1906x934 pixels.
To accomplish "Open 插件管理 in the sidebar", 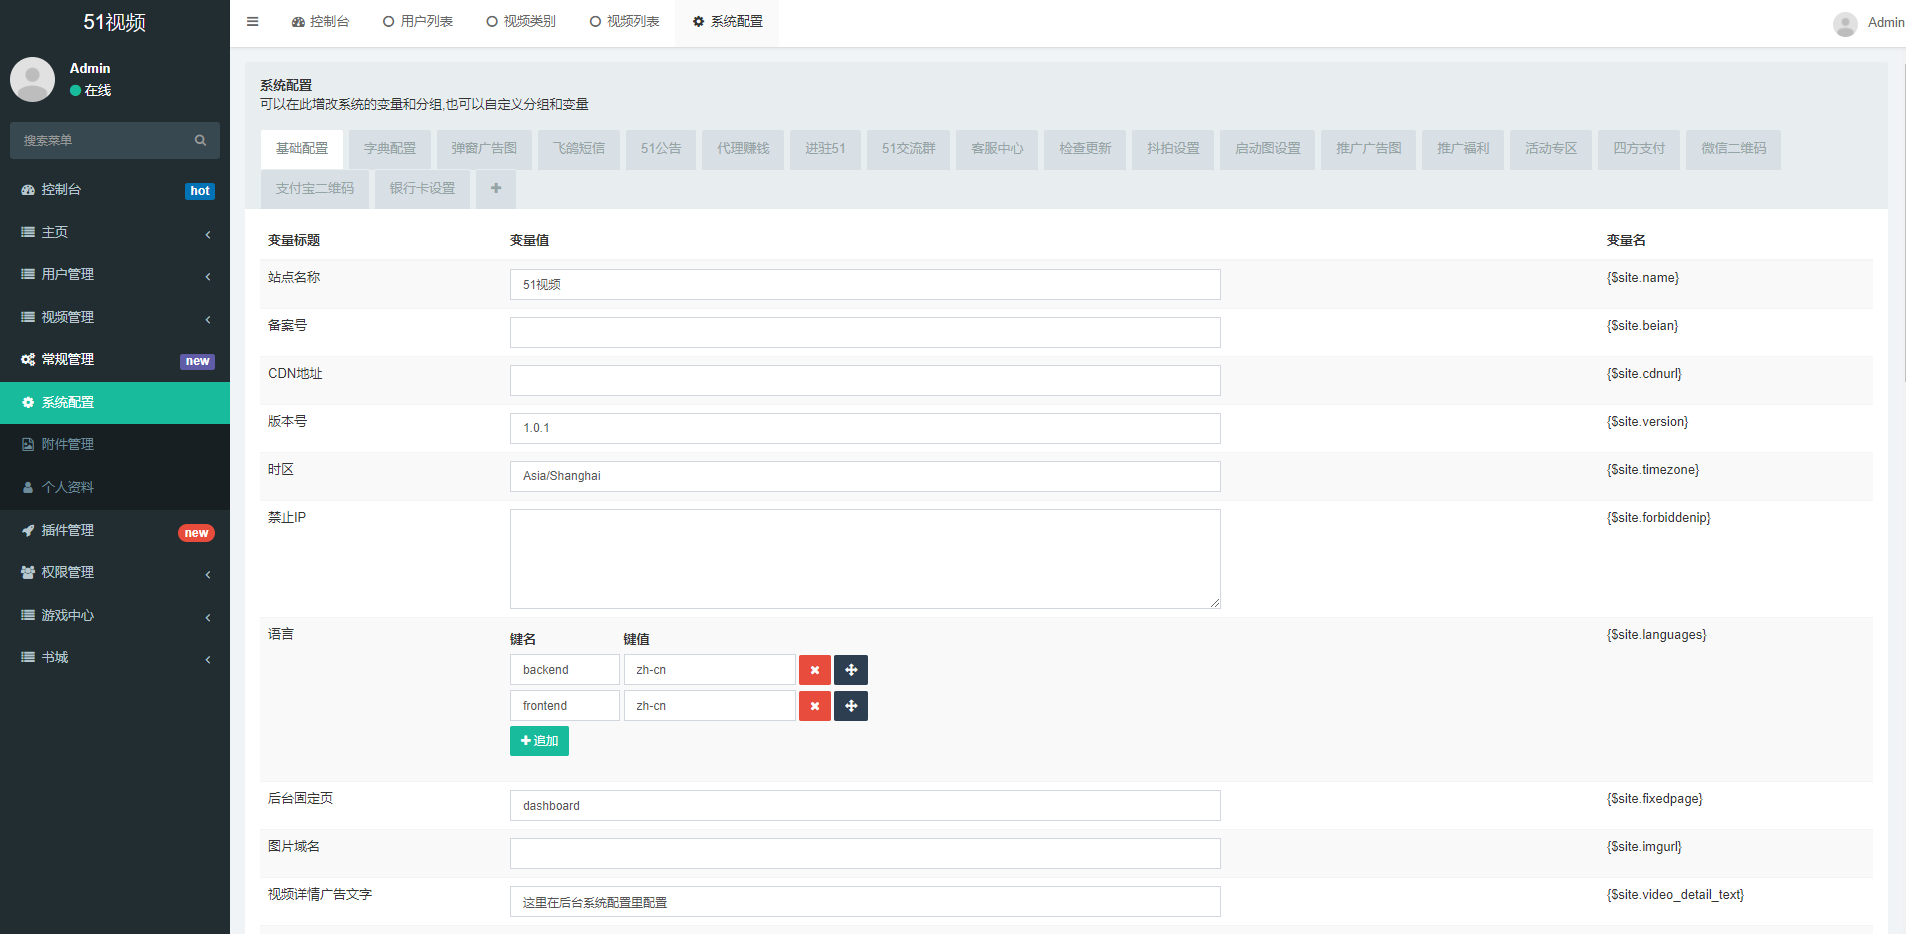I will point(70,530).
